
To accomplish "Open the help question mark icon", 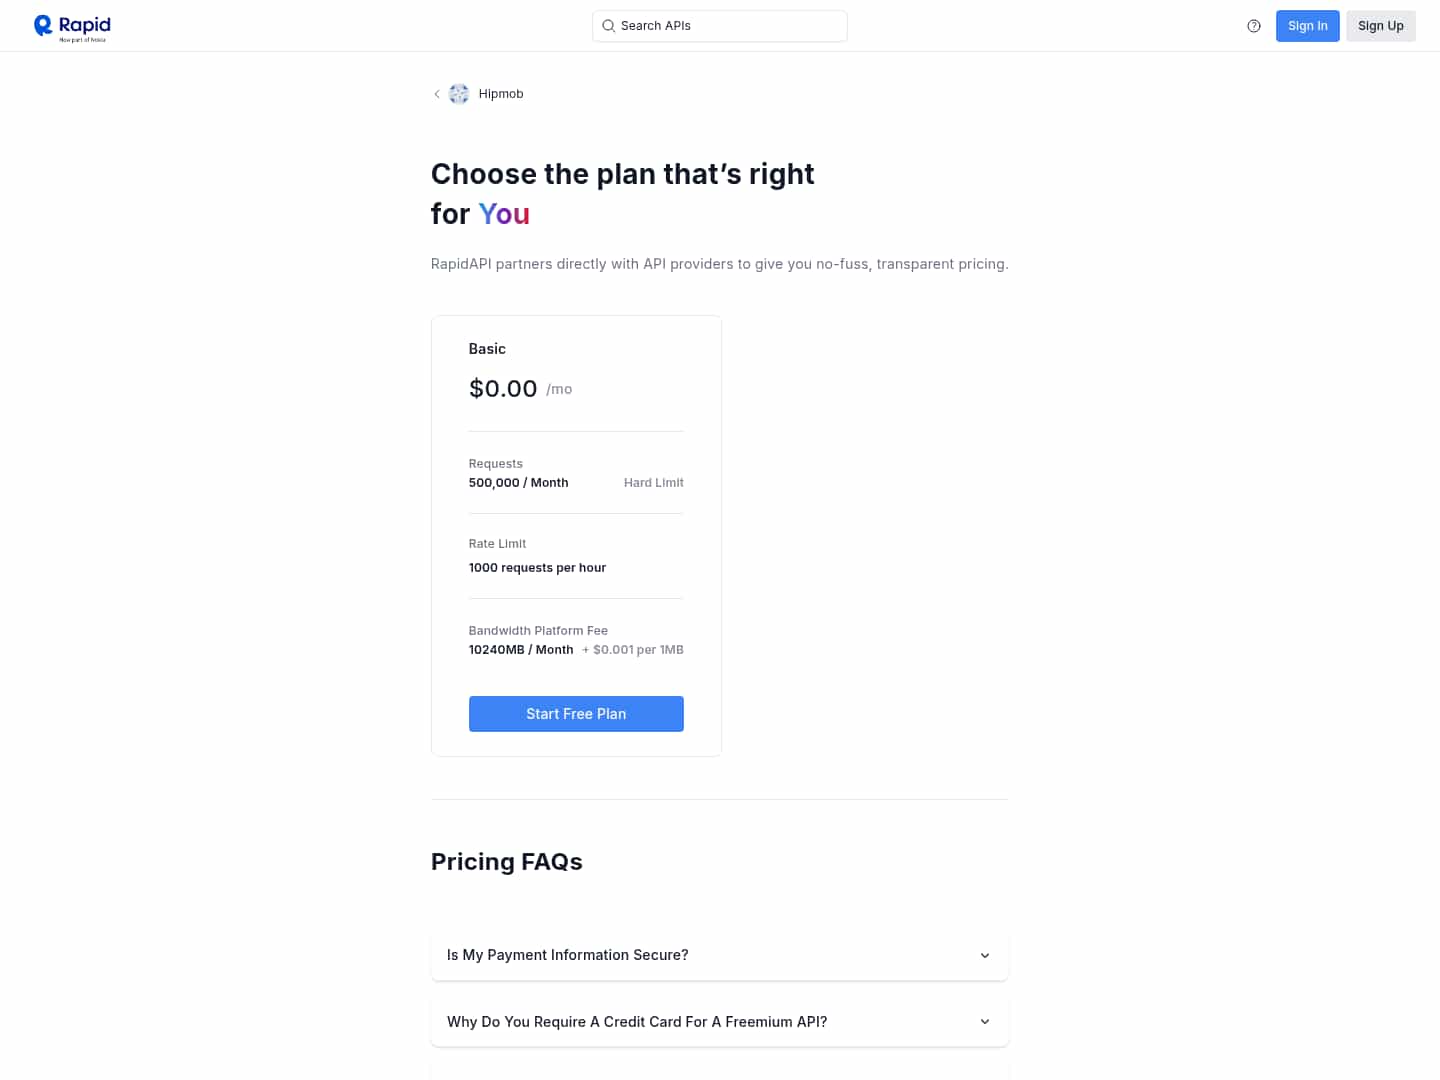I will coord(1254,26).
